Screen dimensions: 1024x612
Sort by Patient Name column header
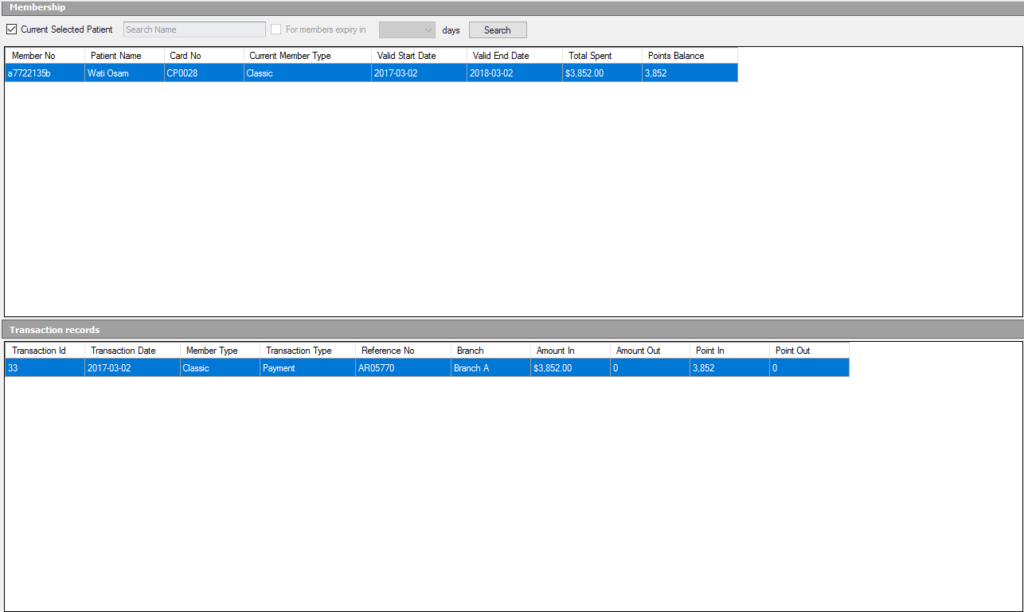125,56
